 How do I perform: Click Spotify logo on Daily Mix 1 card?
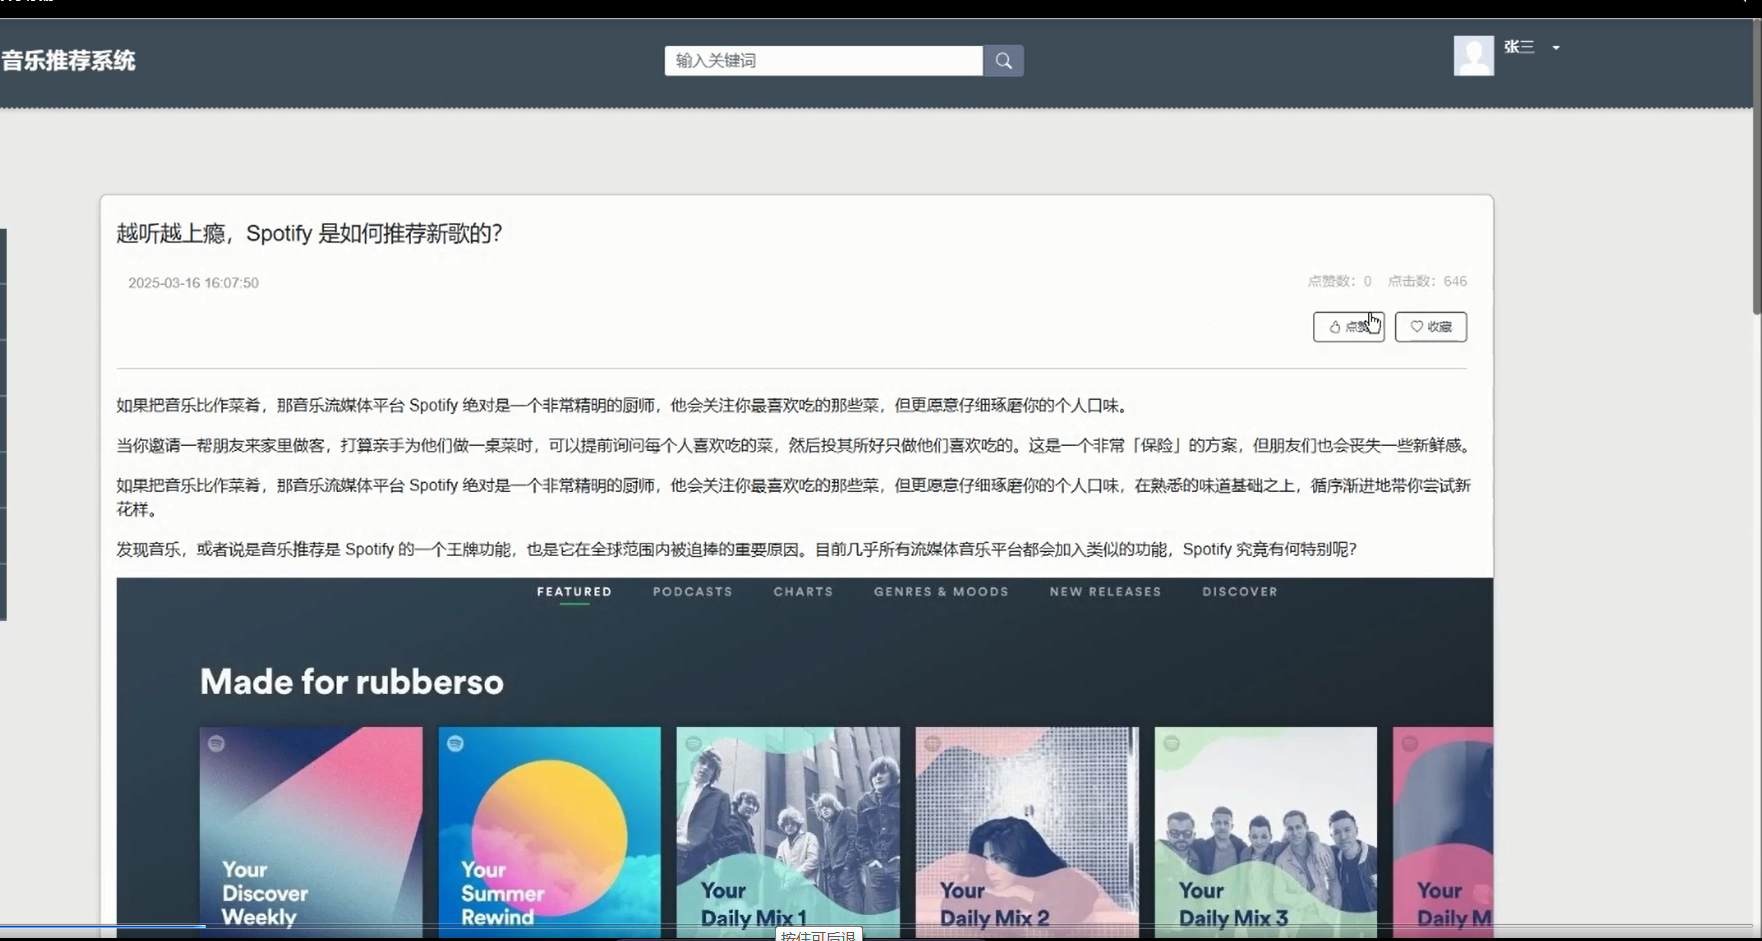click(694, 743)
